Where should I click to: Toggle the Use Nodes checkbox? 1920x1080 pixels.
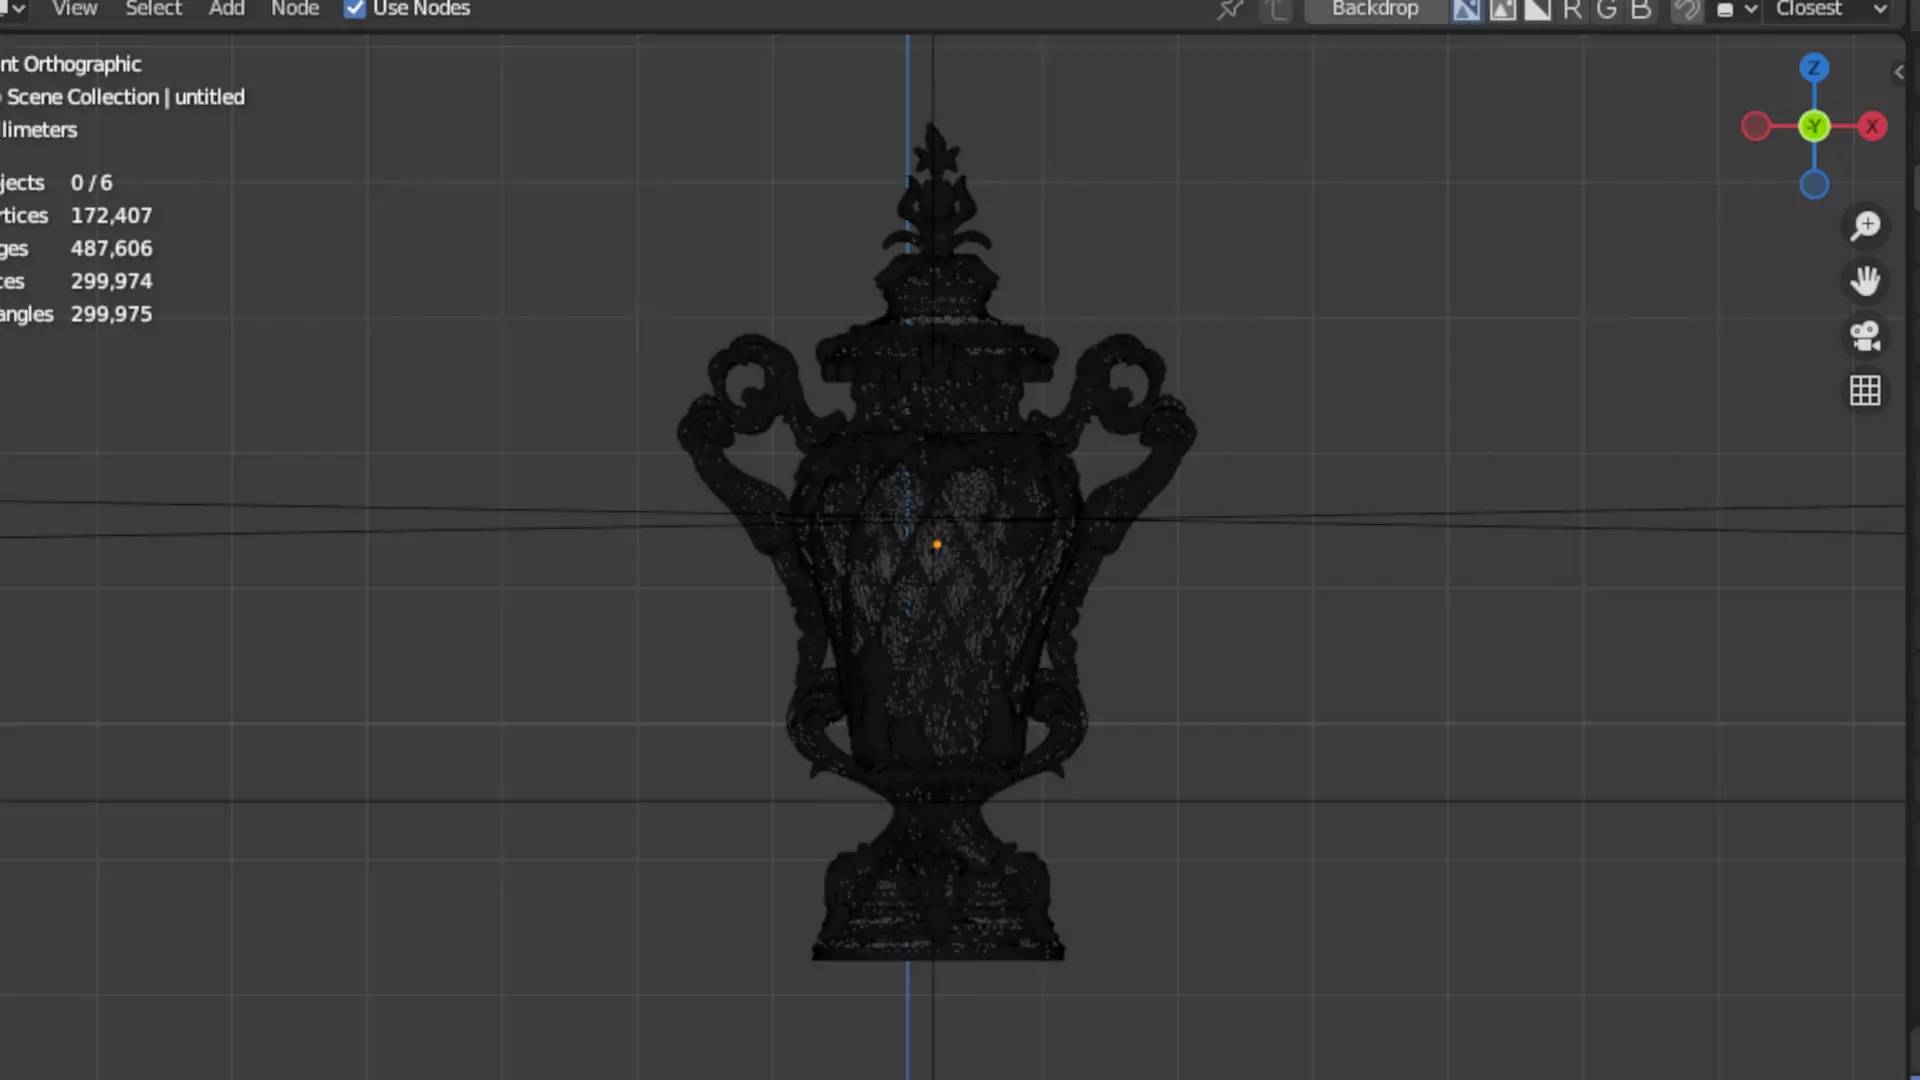tap(355, 9)
